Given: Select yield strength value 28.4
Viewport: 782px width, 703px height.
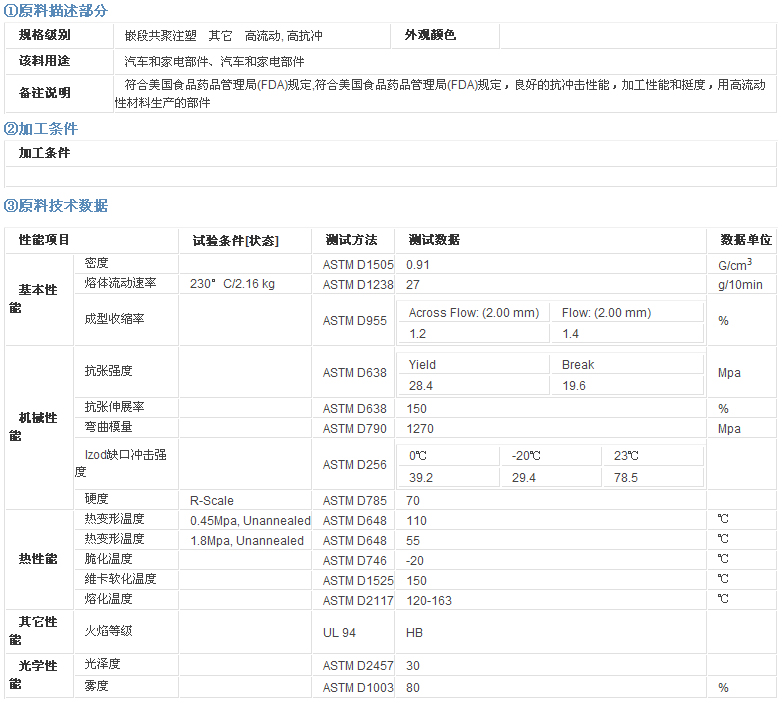Looking at the screenshot, I should 421,385.
